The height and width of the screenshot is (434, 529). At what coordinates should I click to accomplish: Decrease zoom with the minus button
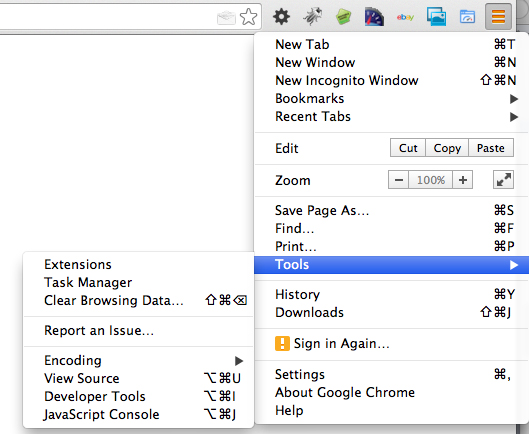[x=398, y=180]
